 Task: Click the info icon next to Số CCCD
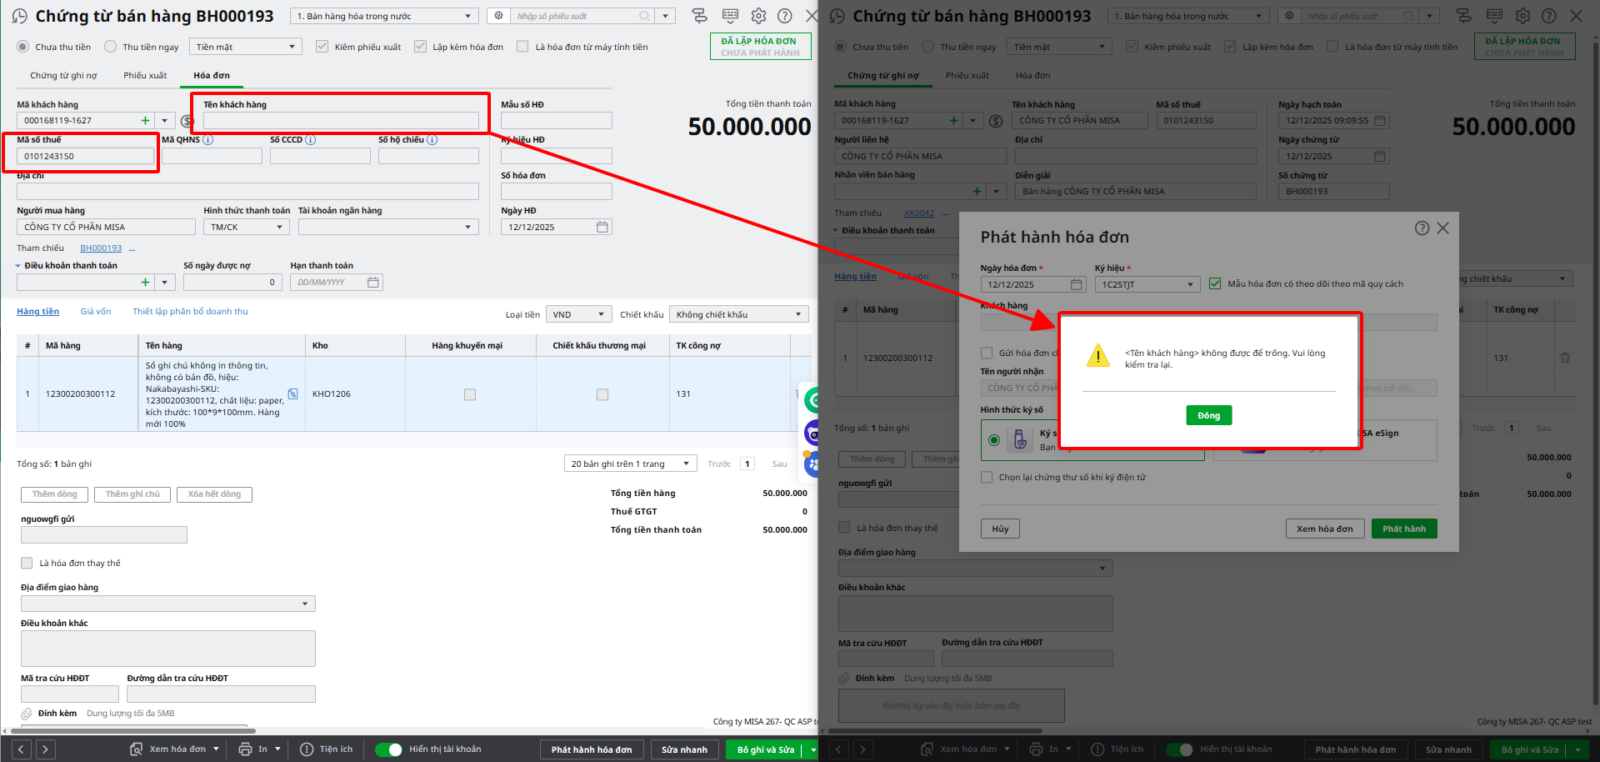tap(310, 140)
